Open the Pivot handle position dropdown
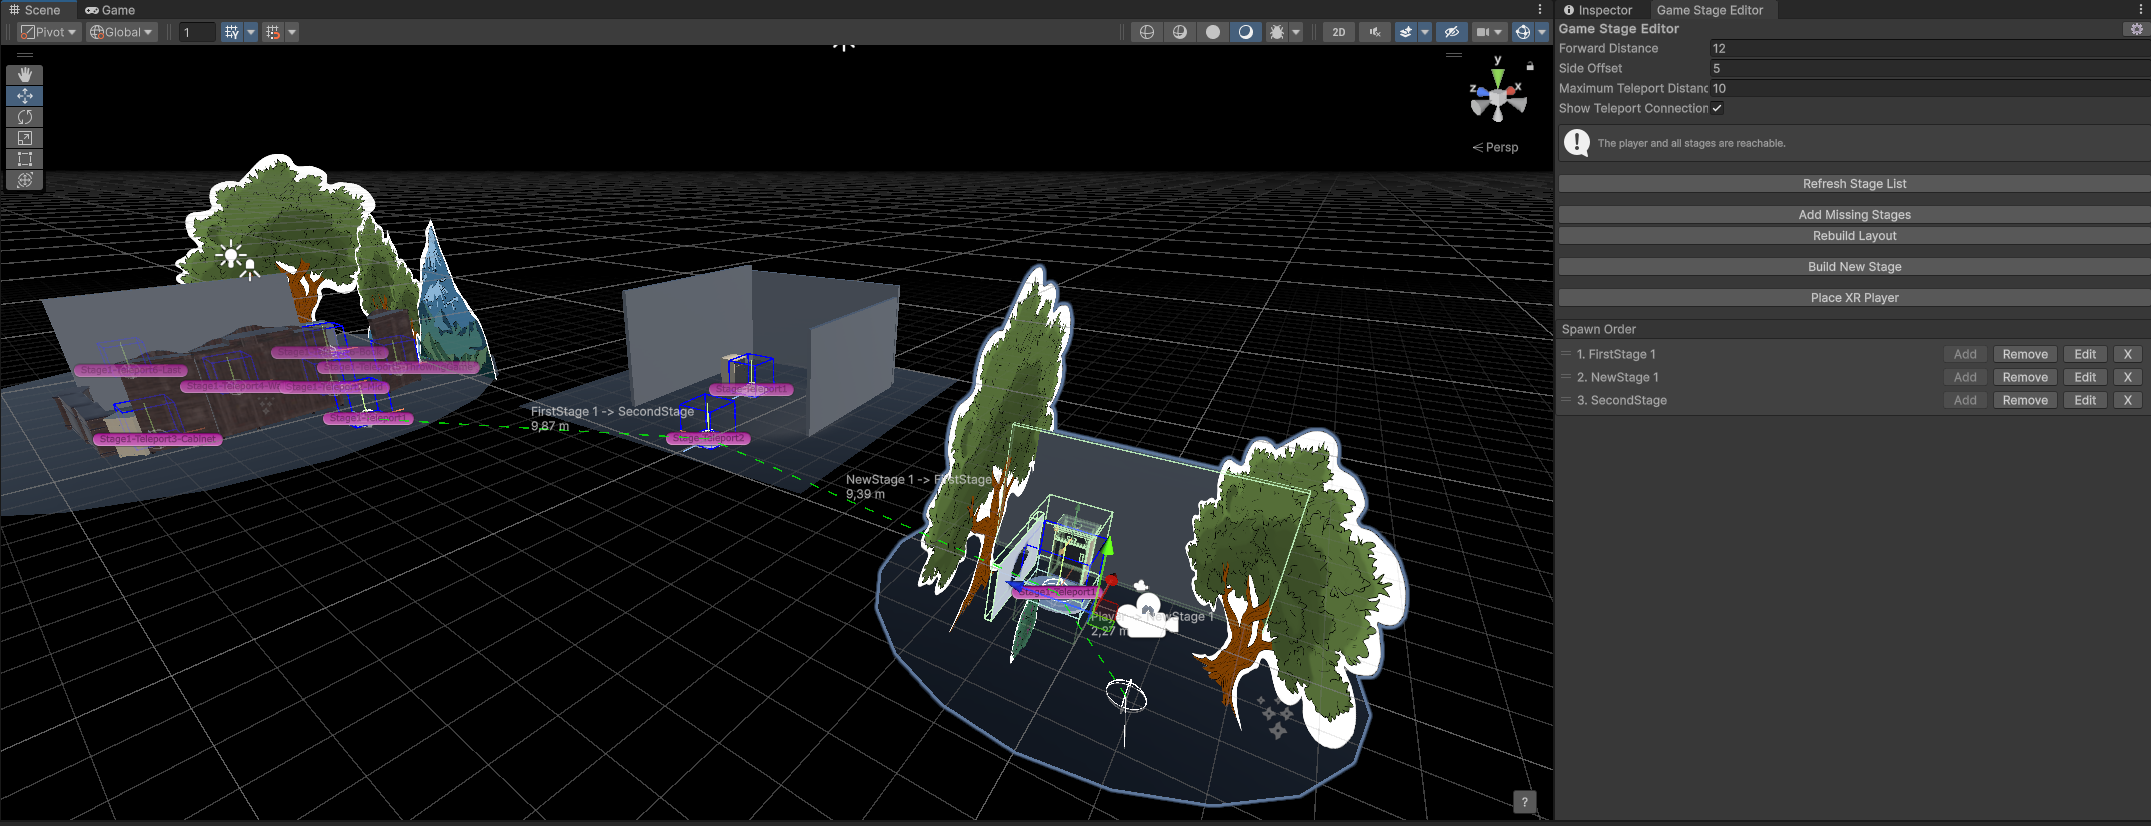The width and height of the screenshot is (2151, 826). (x=48, y=32)
